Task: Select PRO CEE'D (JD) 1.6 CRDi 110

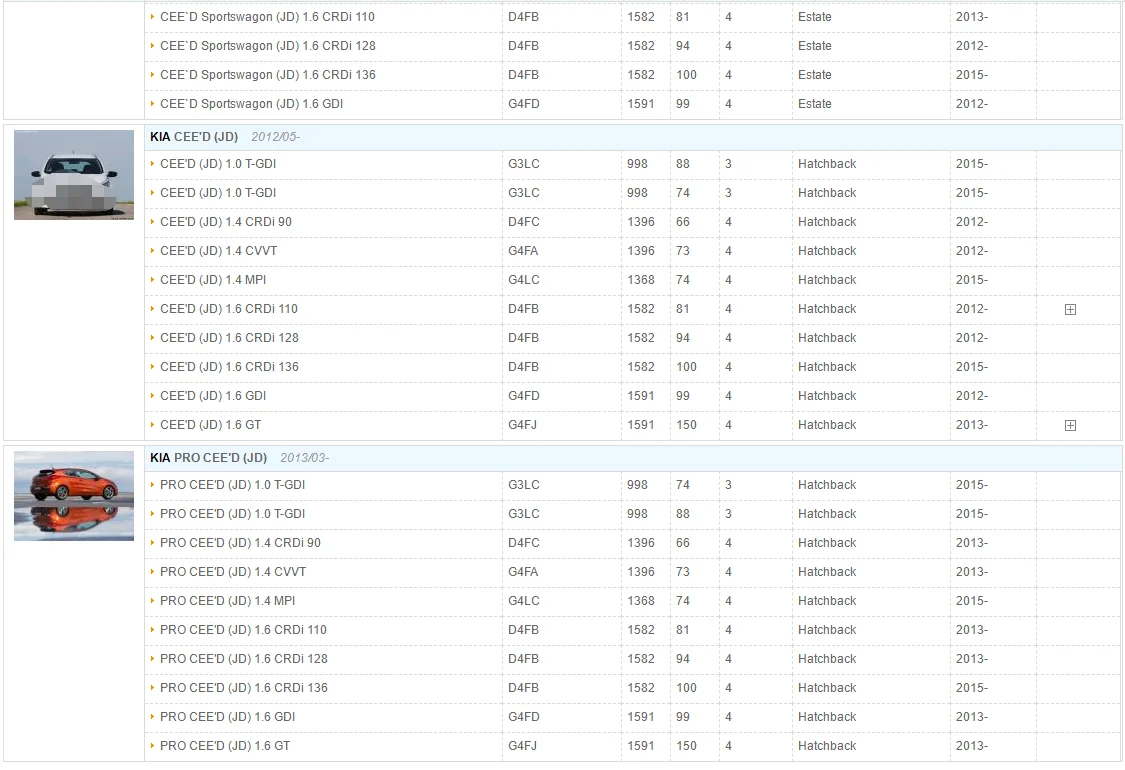Action: pyautogui.click(x=243, y=630)
